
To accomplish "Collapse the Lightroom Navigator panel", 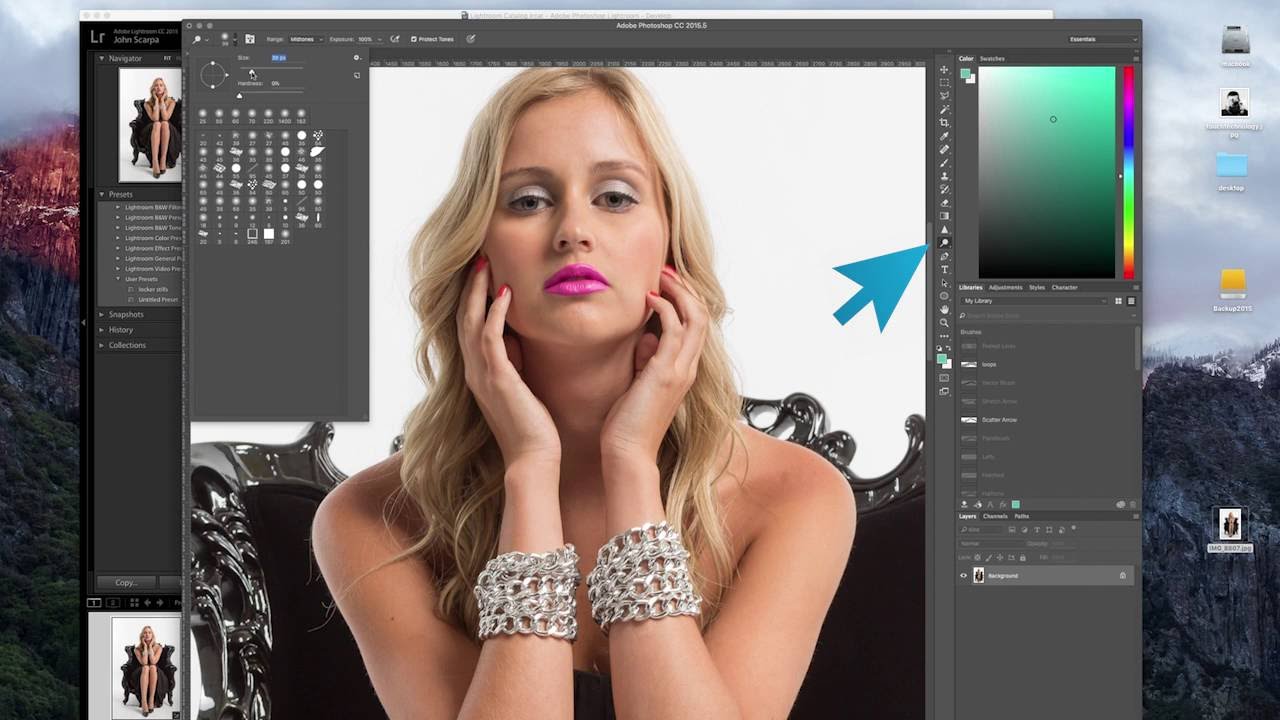I will (x=101, y=59).
